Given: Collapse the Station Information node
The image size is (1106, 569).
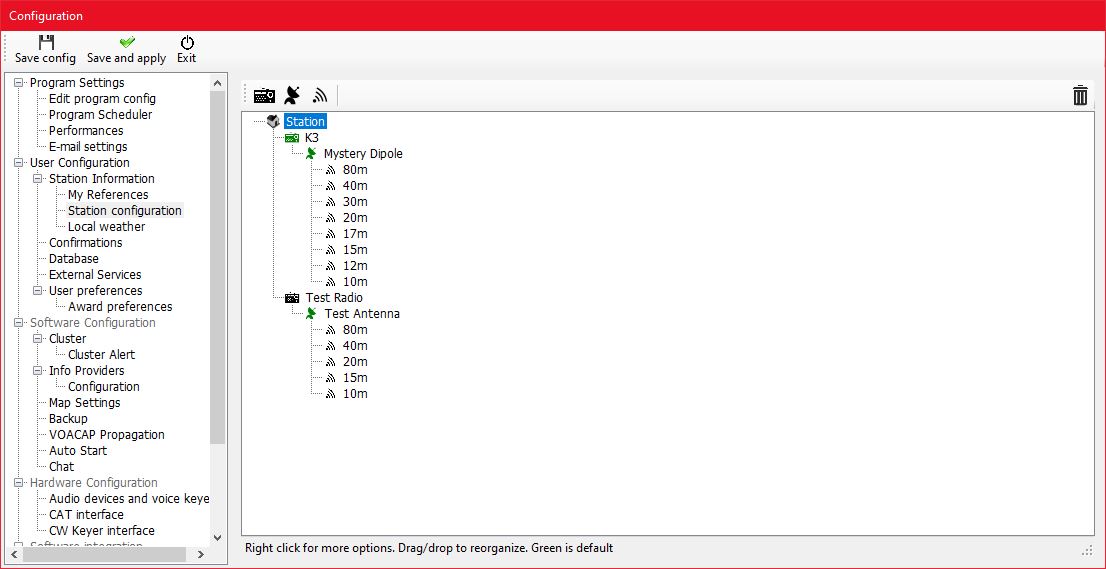Looking at the screenshot, I should point(37,178).
